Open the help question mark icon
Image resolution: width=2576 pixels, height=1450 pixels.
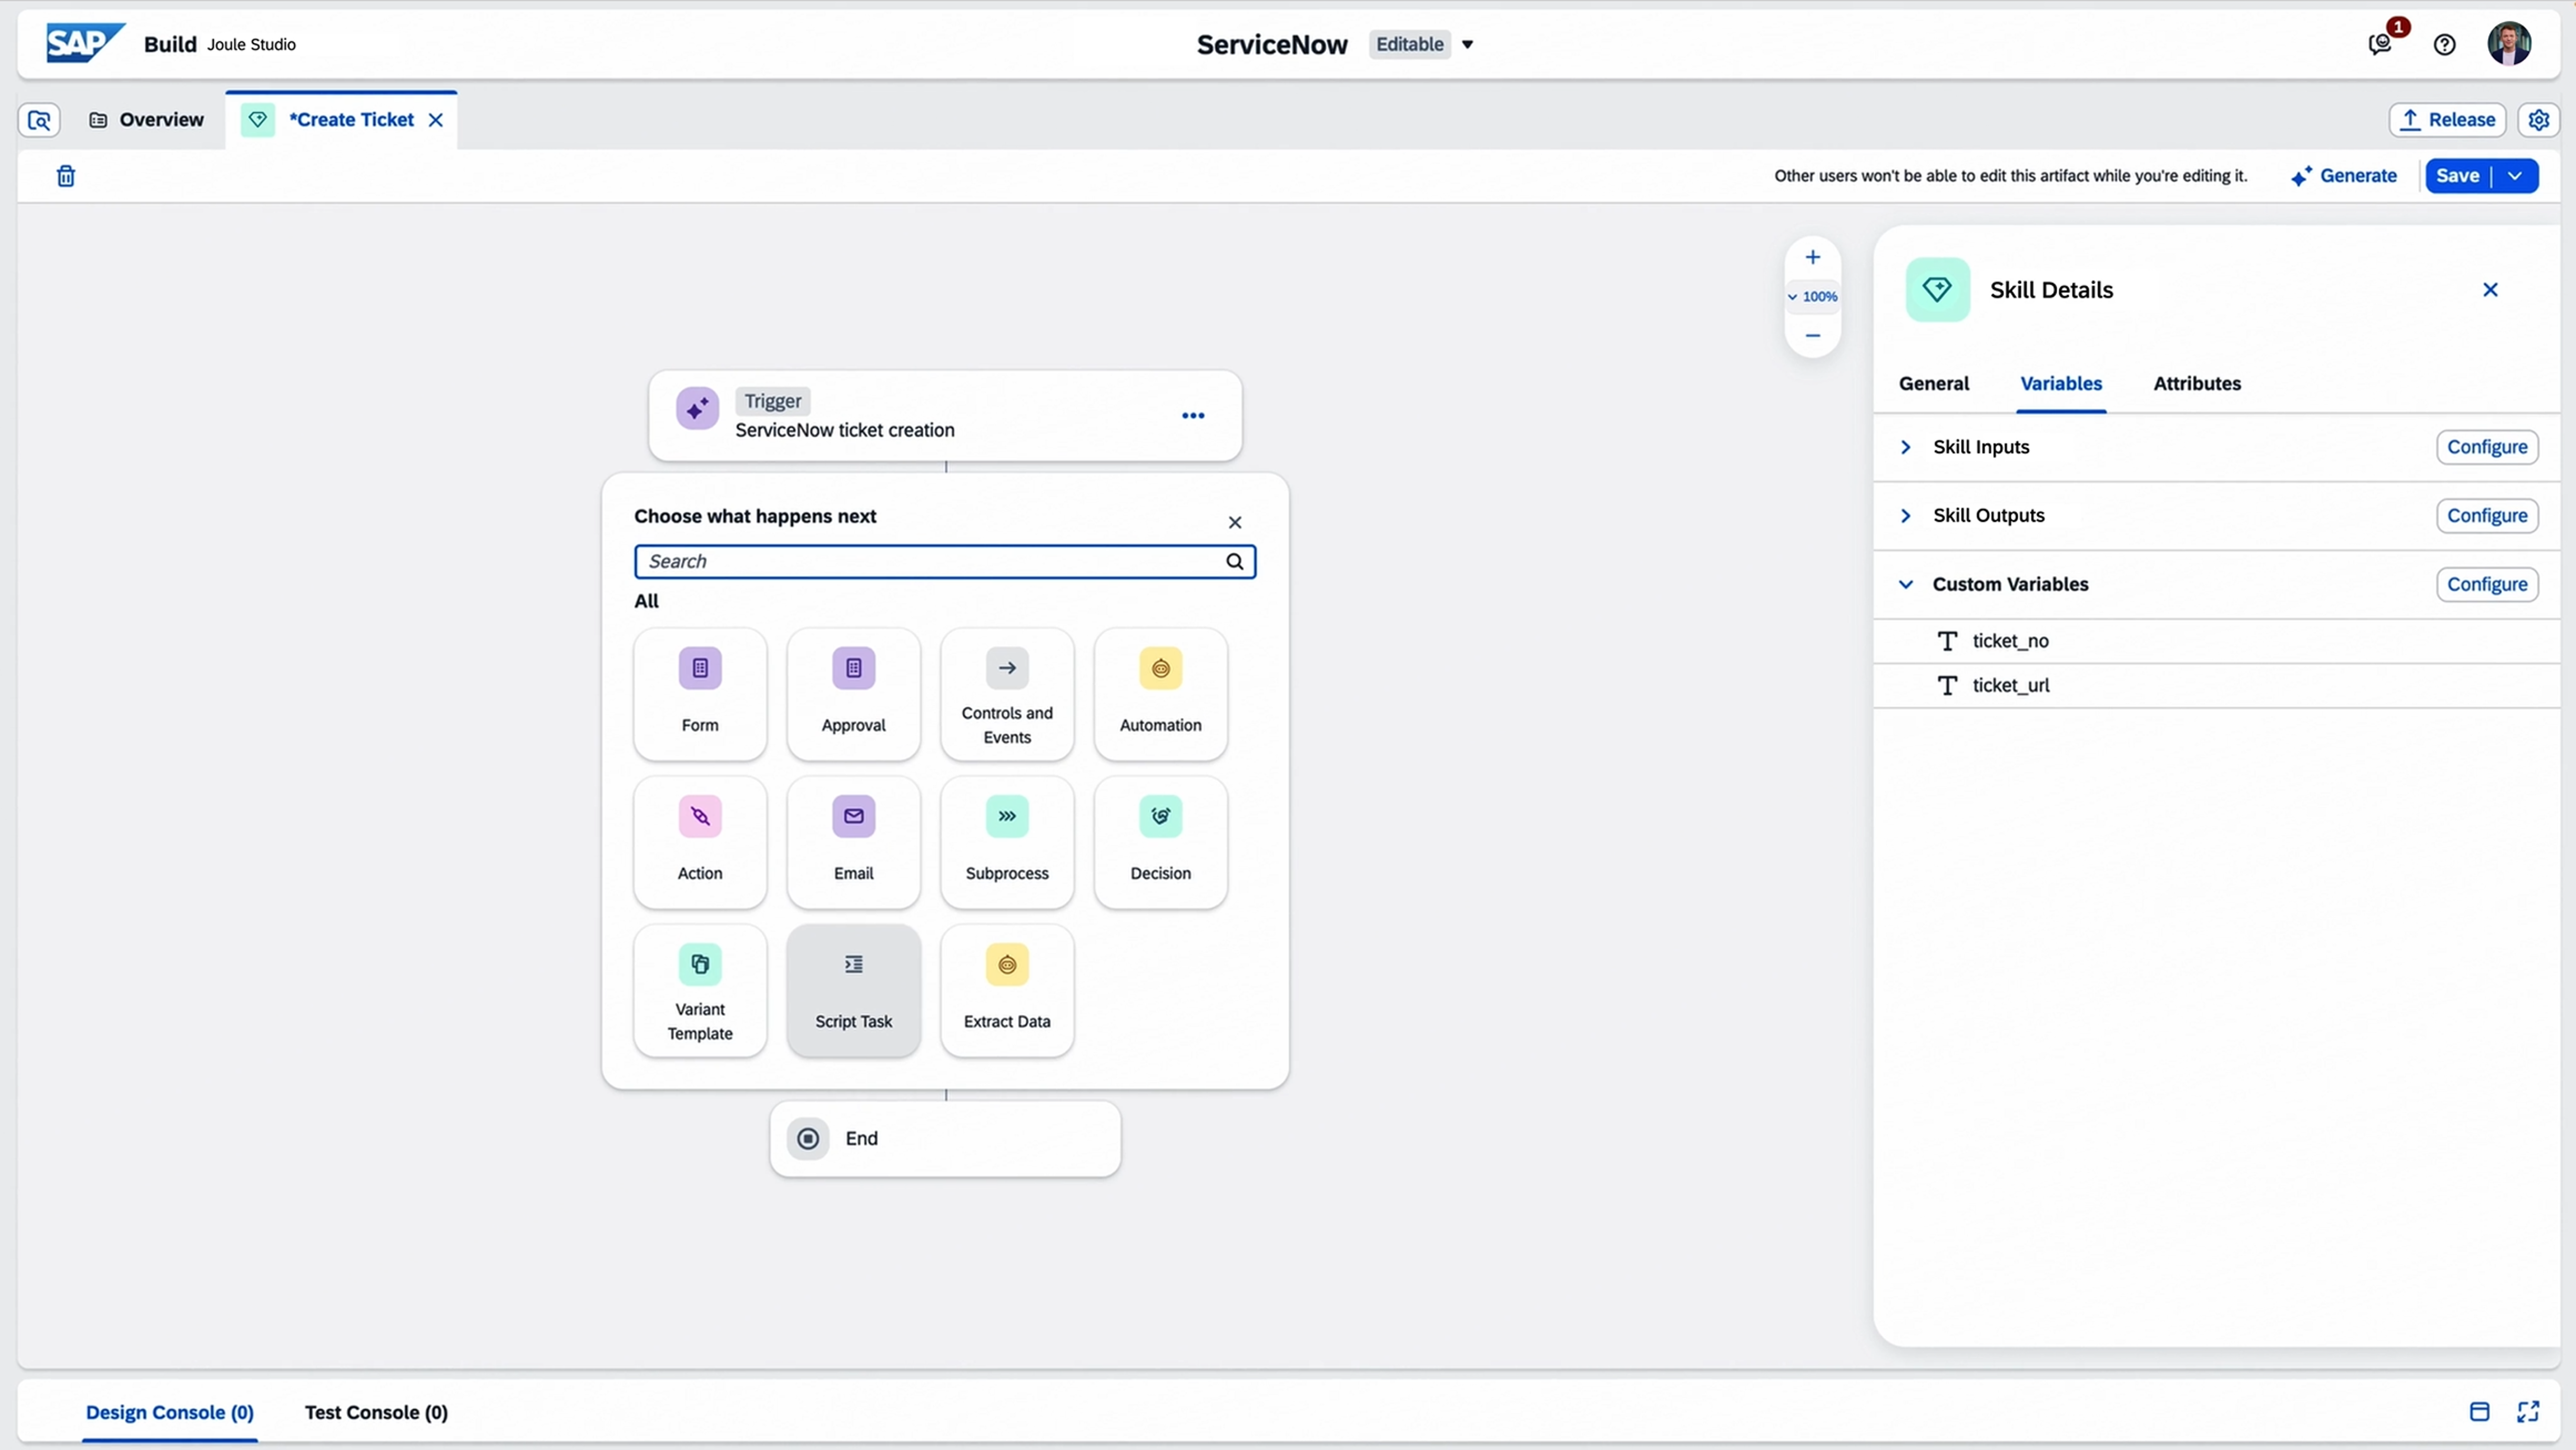point(2444,44)
